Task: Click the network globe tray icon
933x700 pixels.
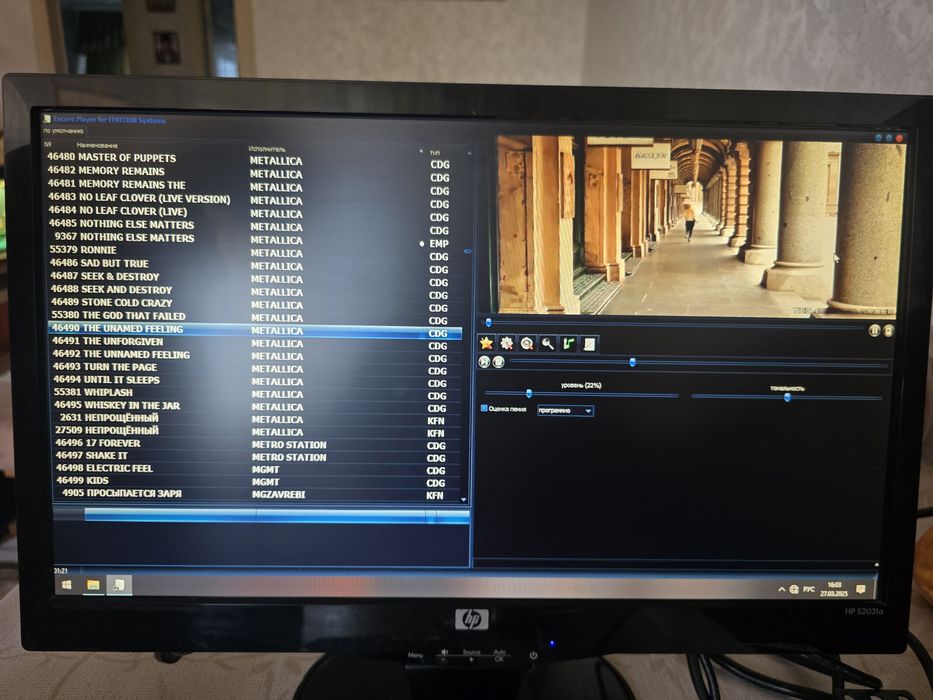Action: coord(794,589)
